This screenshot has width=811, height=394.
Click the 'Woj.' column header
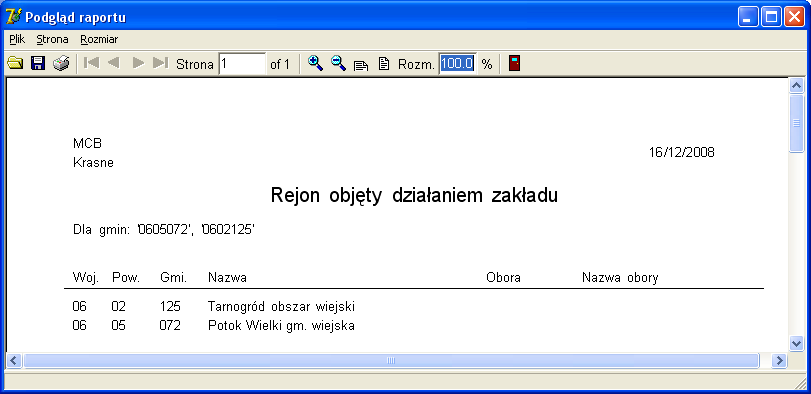tap(85, 278)
